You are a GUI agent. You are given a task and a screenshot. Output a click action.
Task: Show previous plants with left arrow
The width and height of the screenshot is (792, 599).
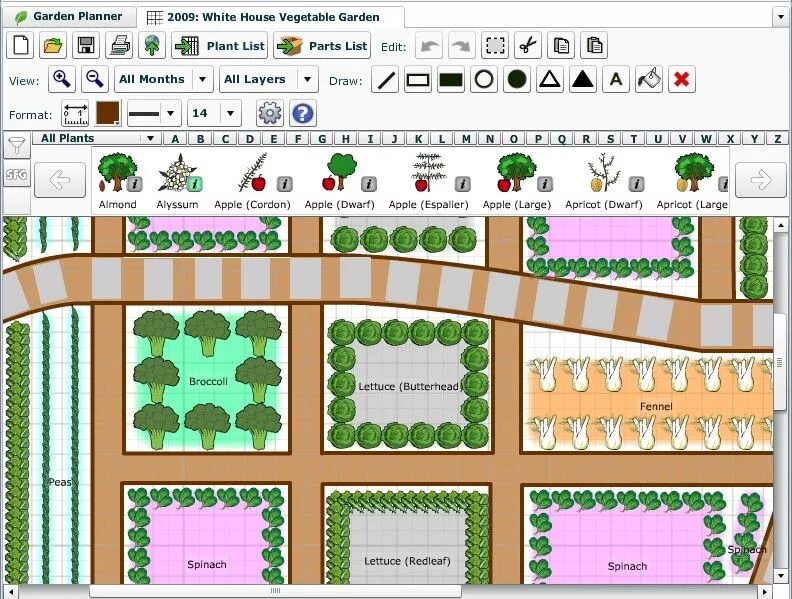(x=60, y=180)
